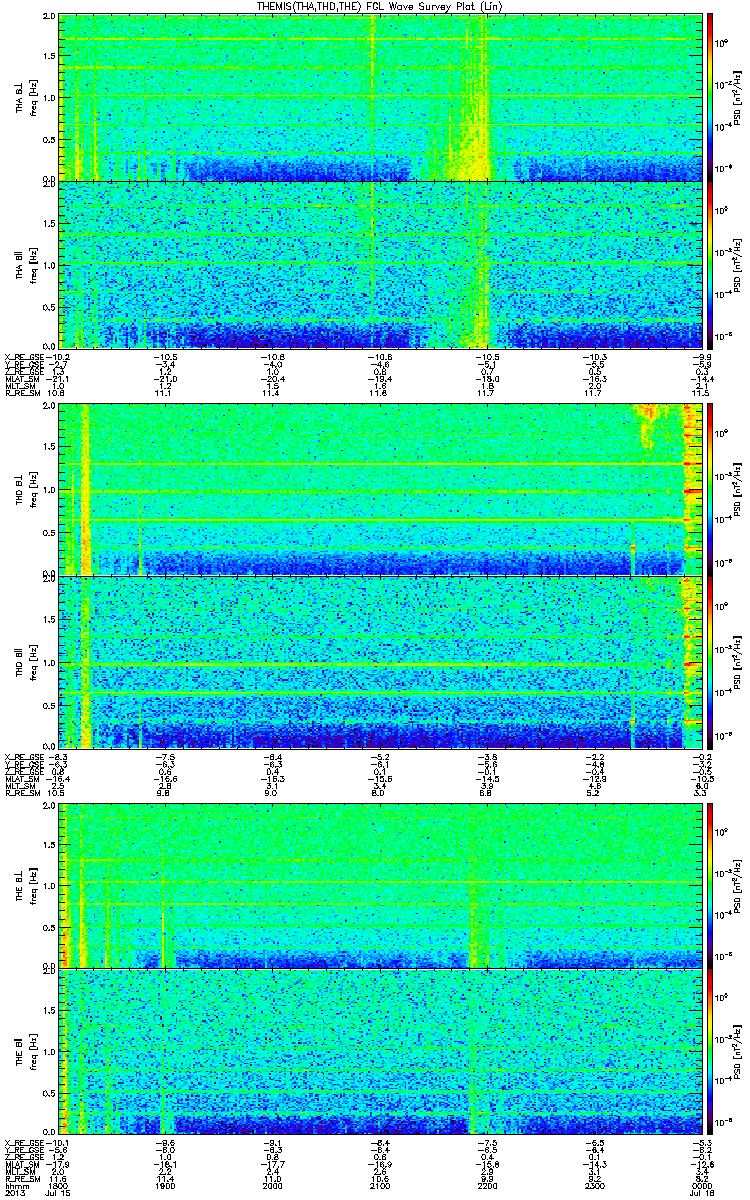Select the THA B∥ spectrogram panel
This screenshot has width=750, height=1200.
(x=378, y=264)
